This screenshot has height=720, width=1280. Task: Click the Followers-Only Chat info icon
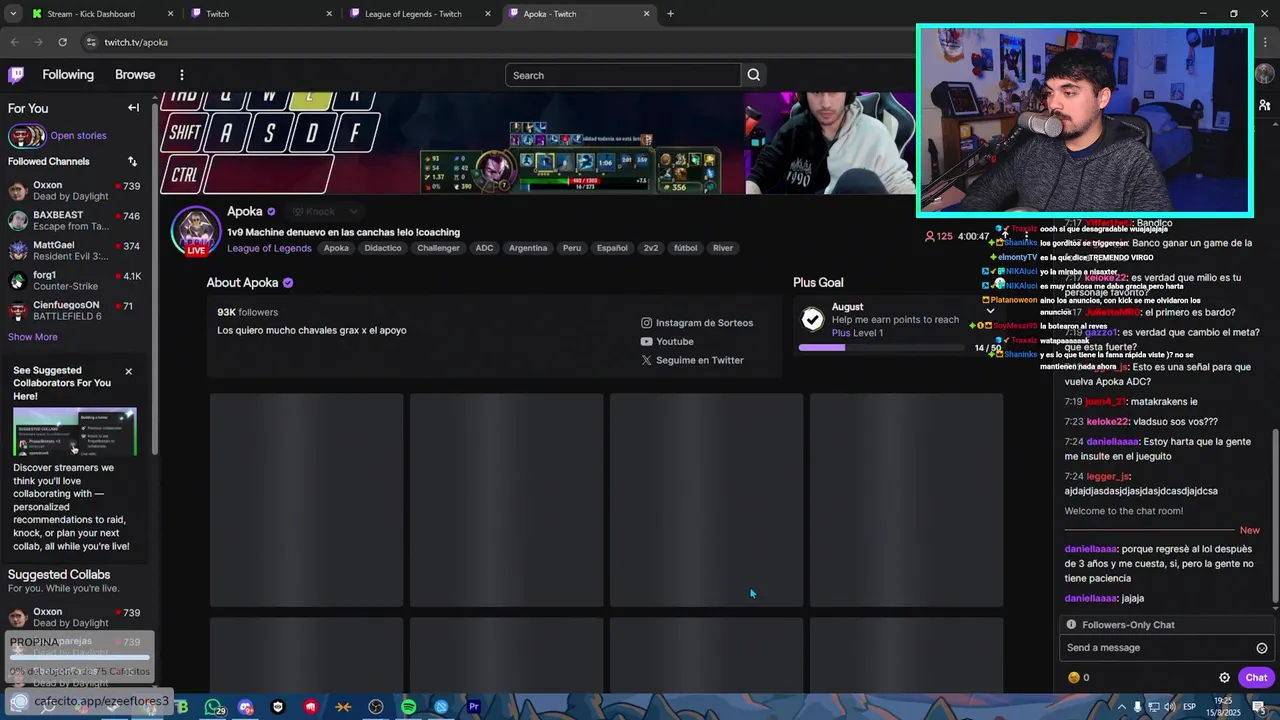point(1071,625)
